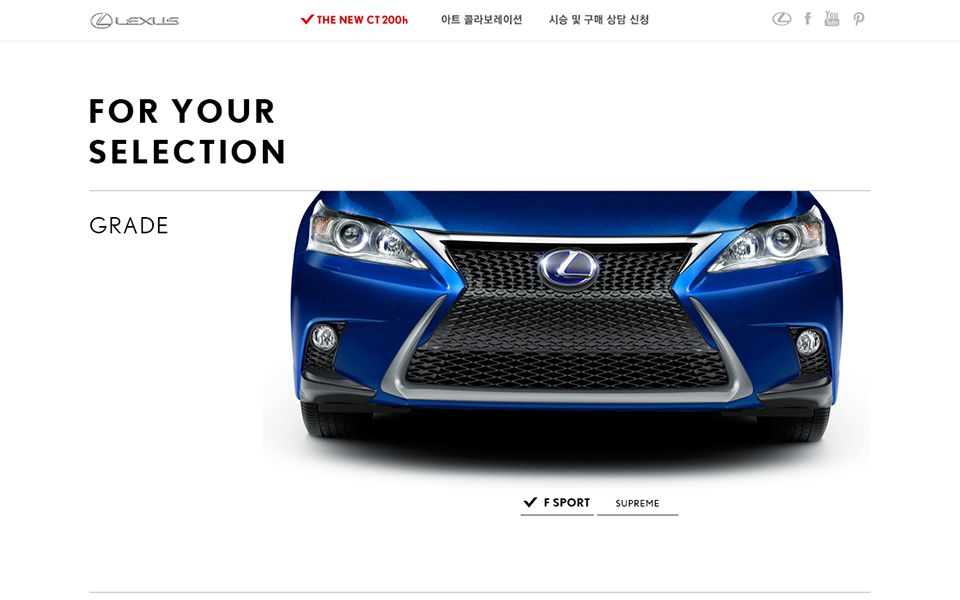Open the Facebook icon link
Image resolution: width=960 pixels, height=600 pixels.
(x=808, y=19)
